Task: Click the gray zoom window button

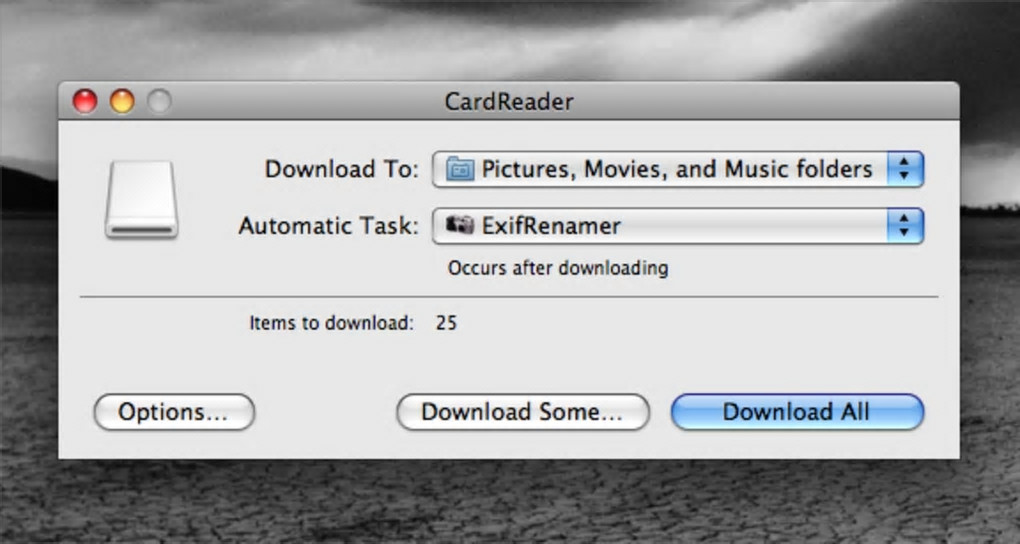Action: tap(159, 101)
